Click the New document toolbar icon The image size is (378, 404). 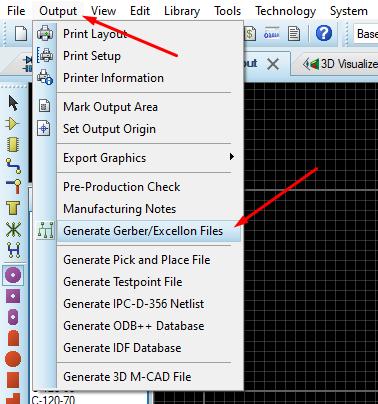point(20,33)
